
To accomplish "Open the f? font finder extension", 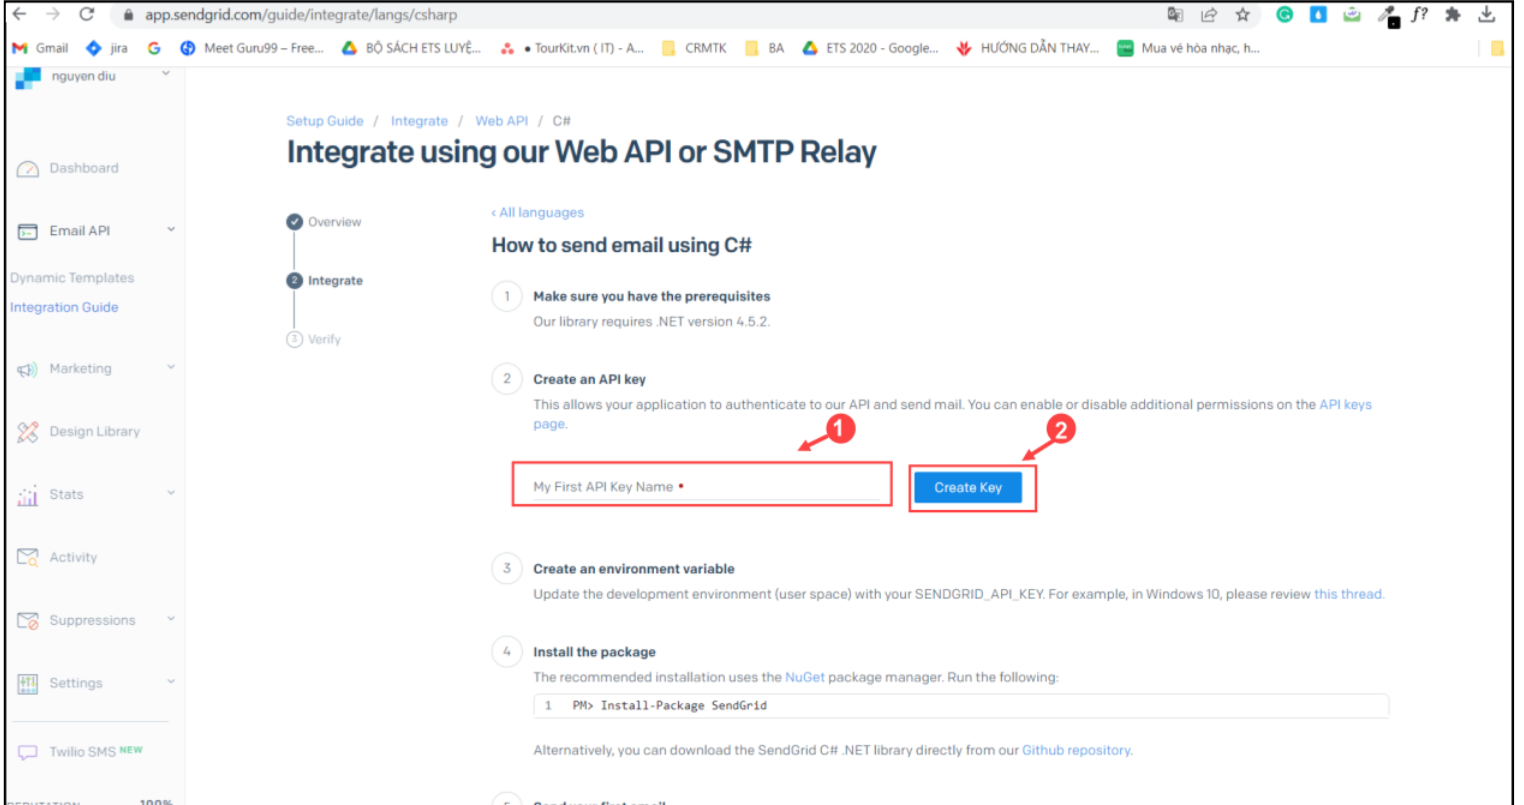I will coord(1419,14).
